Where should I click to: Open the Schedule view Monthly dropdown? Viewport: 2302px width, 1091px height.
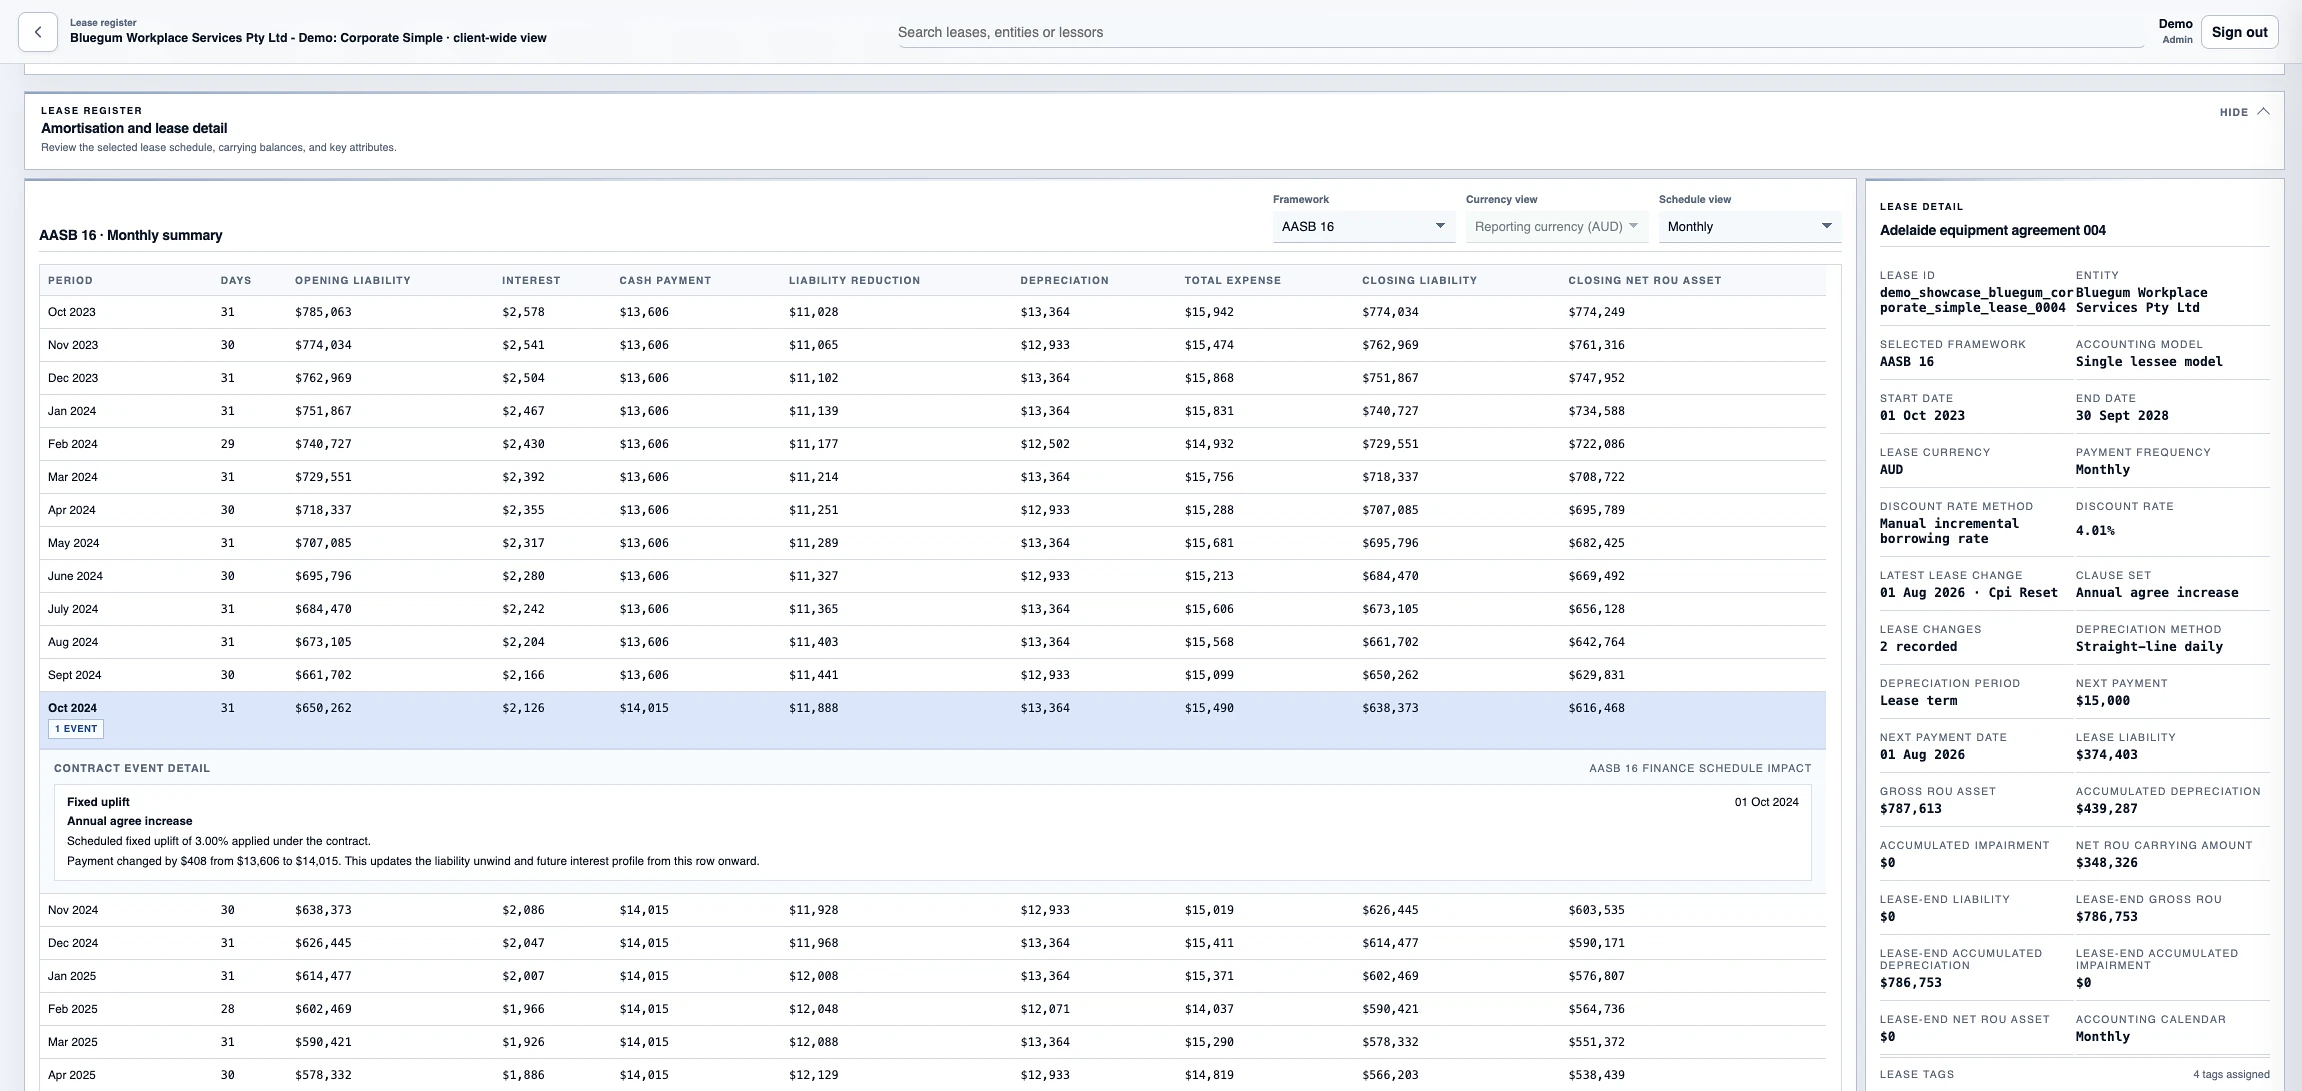(x=1749, y=227)
